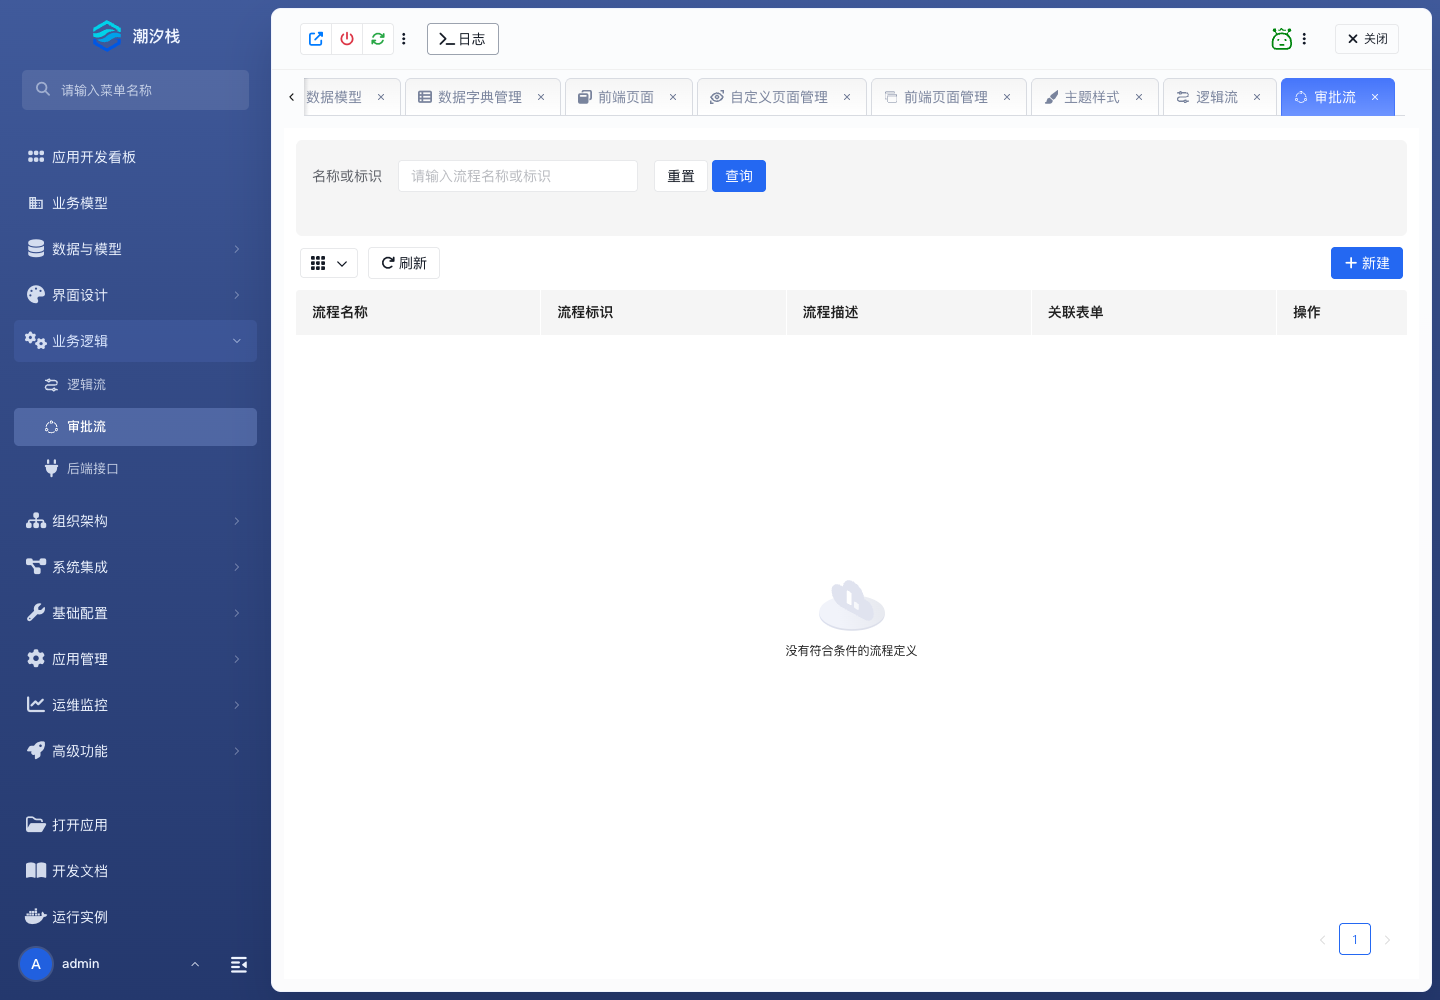Click 打开应用 in the sidebar

(135, 825)
